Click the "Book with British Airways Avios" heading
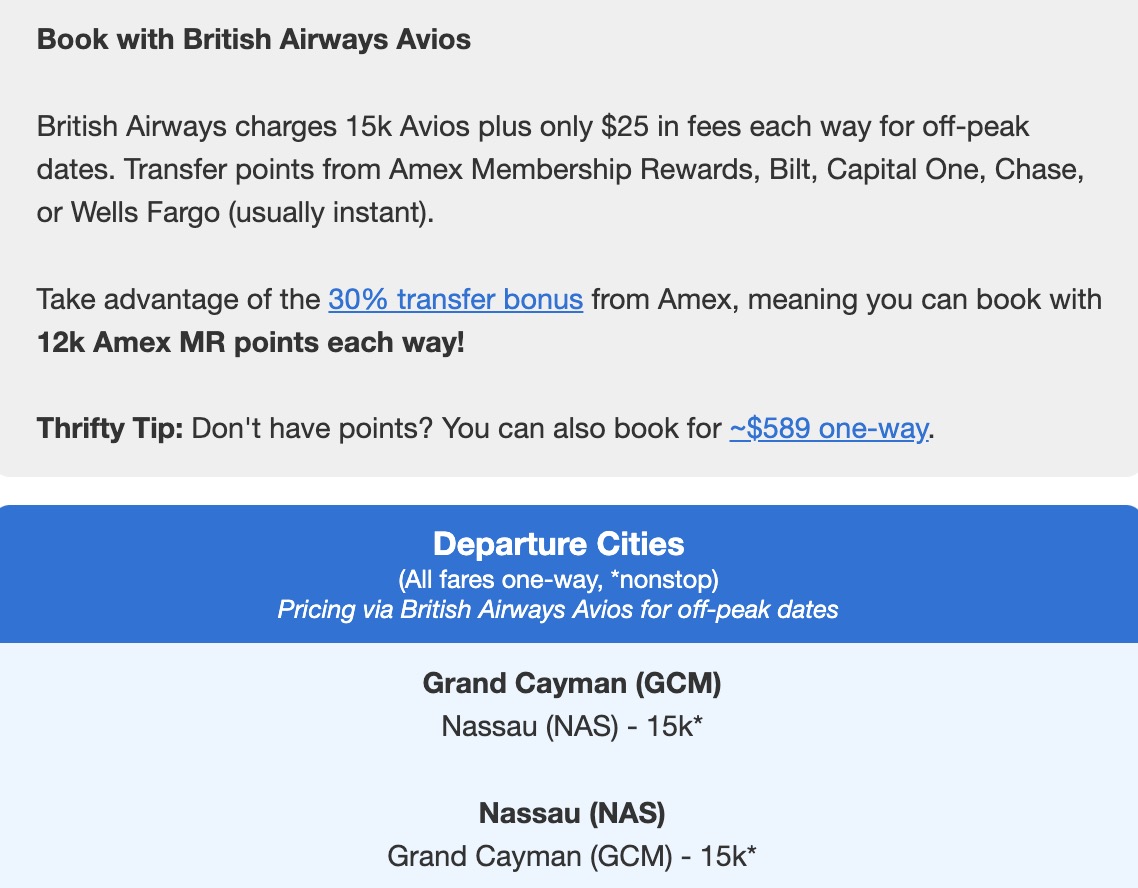Screen dimensions: 1138x888 [x=254, y=40]
